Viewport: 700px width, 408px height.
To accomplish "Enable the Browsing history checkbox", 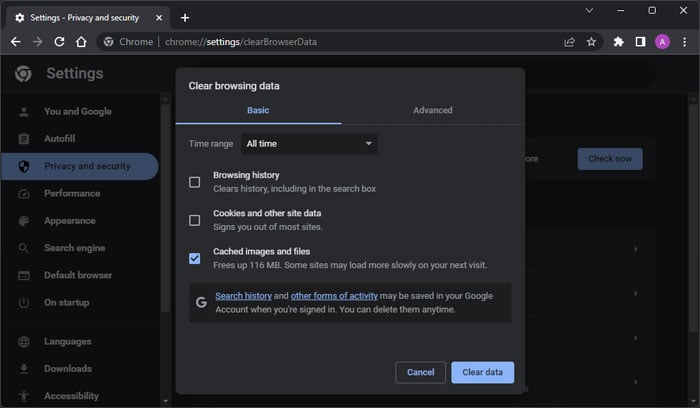I will [x=195, y=182].
